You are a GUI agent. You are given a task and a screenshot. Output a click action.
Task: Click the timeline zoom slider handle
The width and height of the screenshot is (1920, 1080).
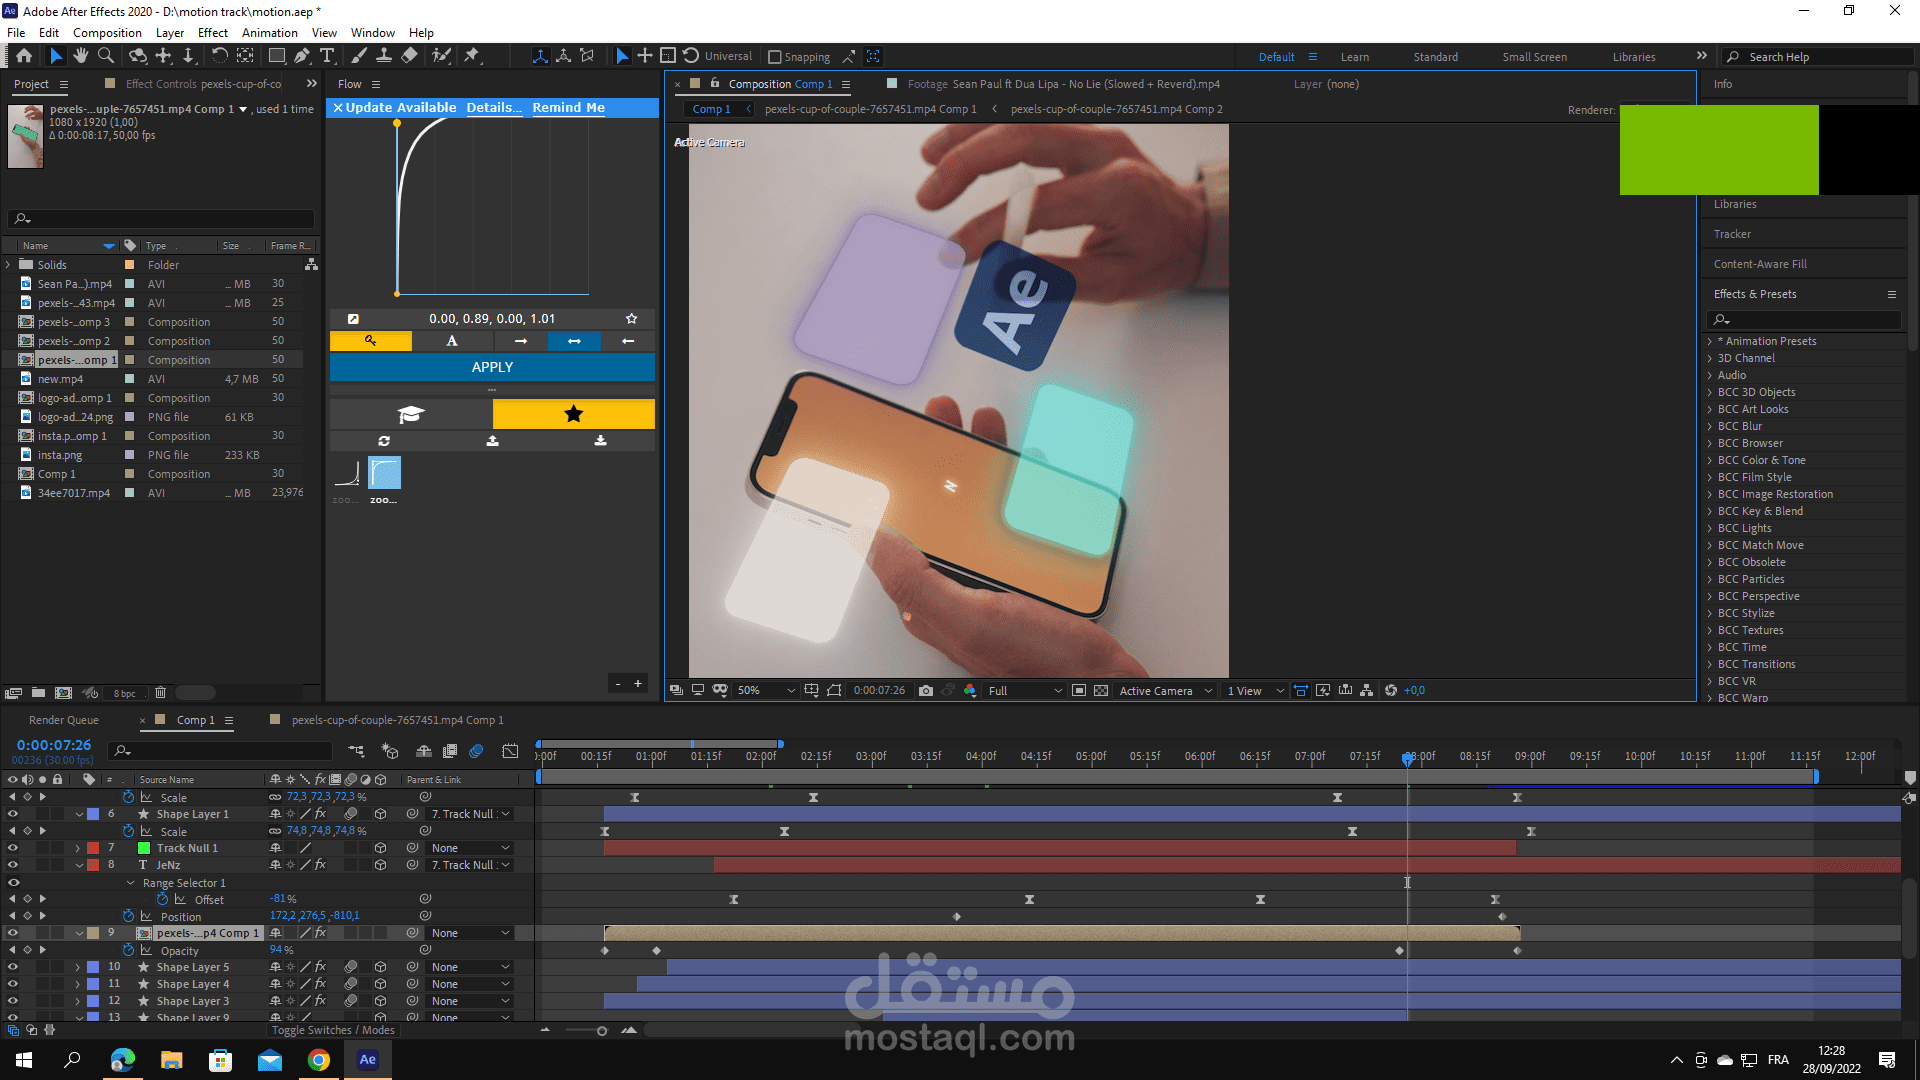tap(602, 1031)
